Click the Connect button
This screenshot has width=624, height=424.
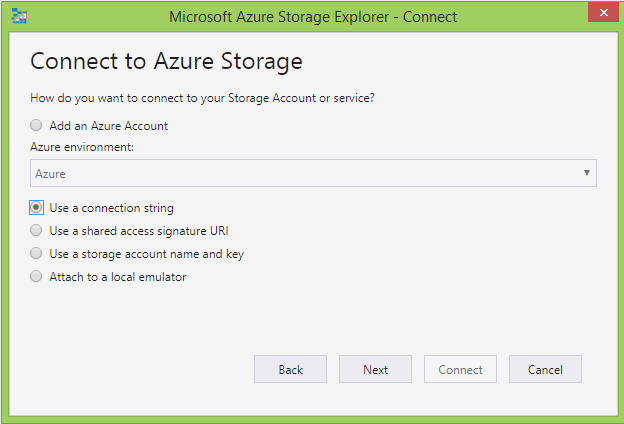point(460,369)
